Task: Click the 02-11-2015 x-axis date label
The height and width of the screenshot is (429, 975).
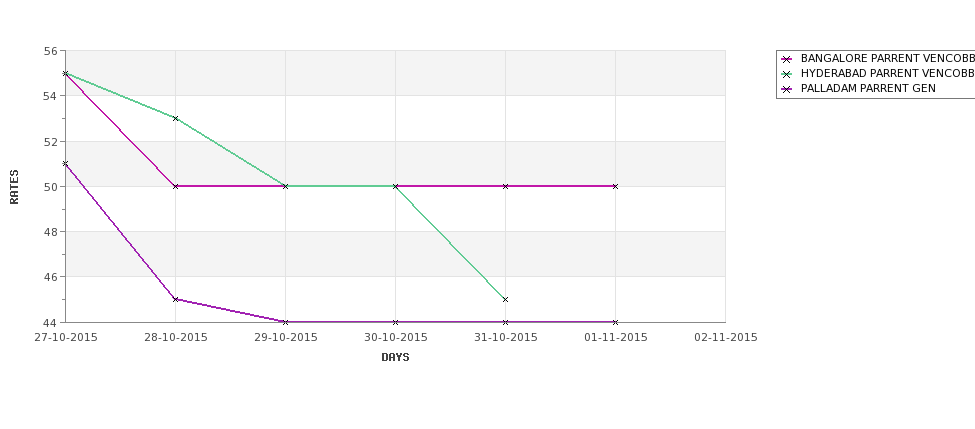Action: click(x=726, y=337)
